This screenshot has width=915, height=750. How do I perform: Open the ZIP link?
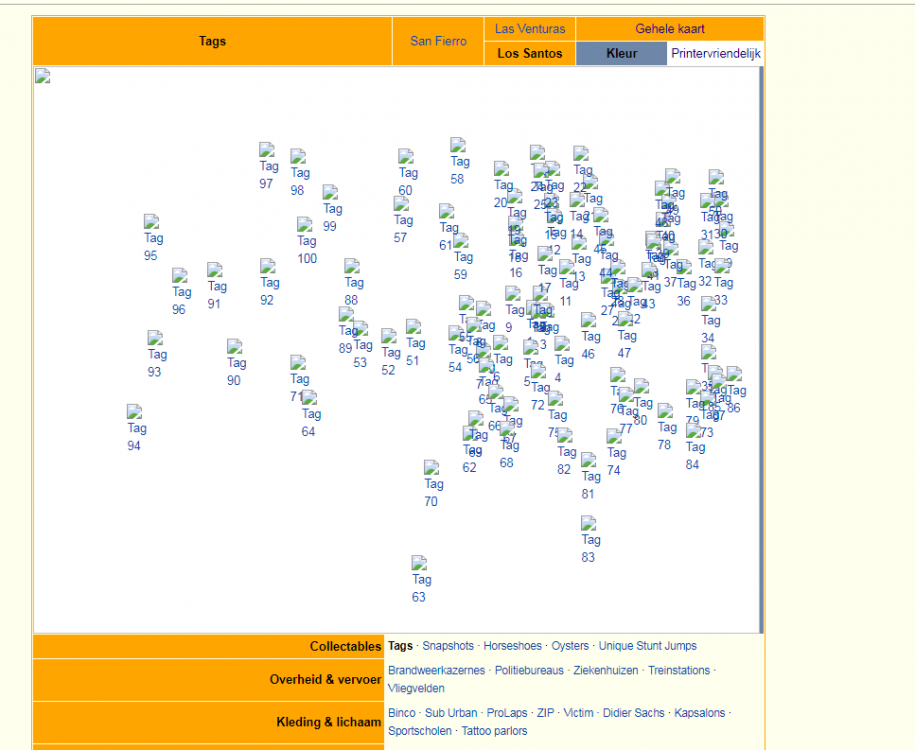pyautogui.click(x=546, y=713)
